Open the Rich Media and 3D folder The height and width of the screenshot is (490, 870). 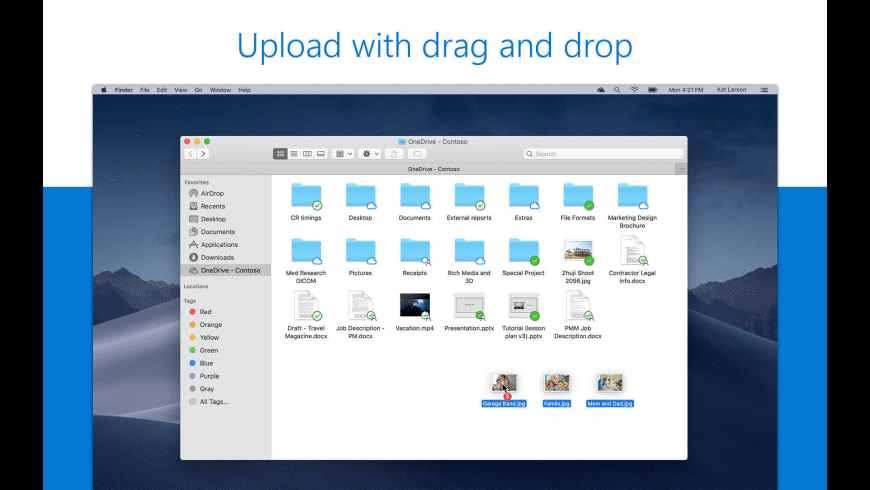tap(469, 251)
